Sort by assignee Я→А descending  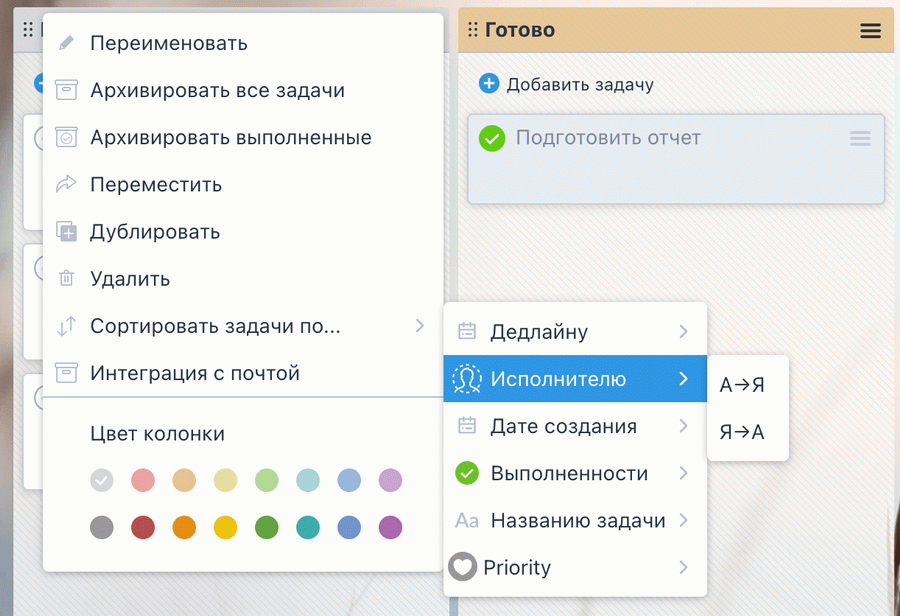[x=742, y=432]
